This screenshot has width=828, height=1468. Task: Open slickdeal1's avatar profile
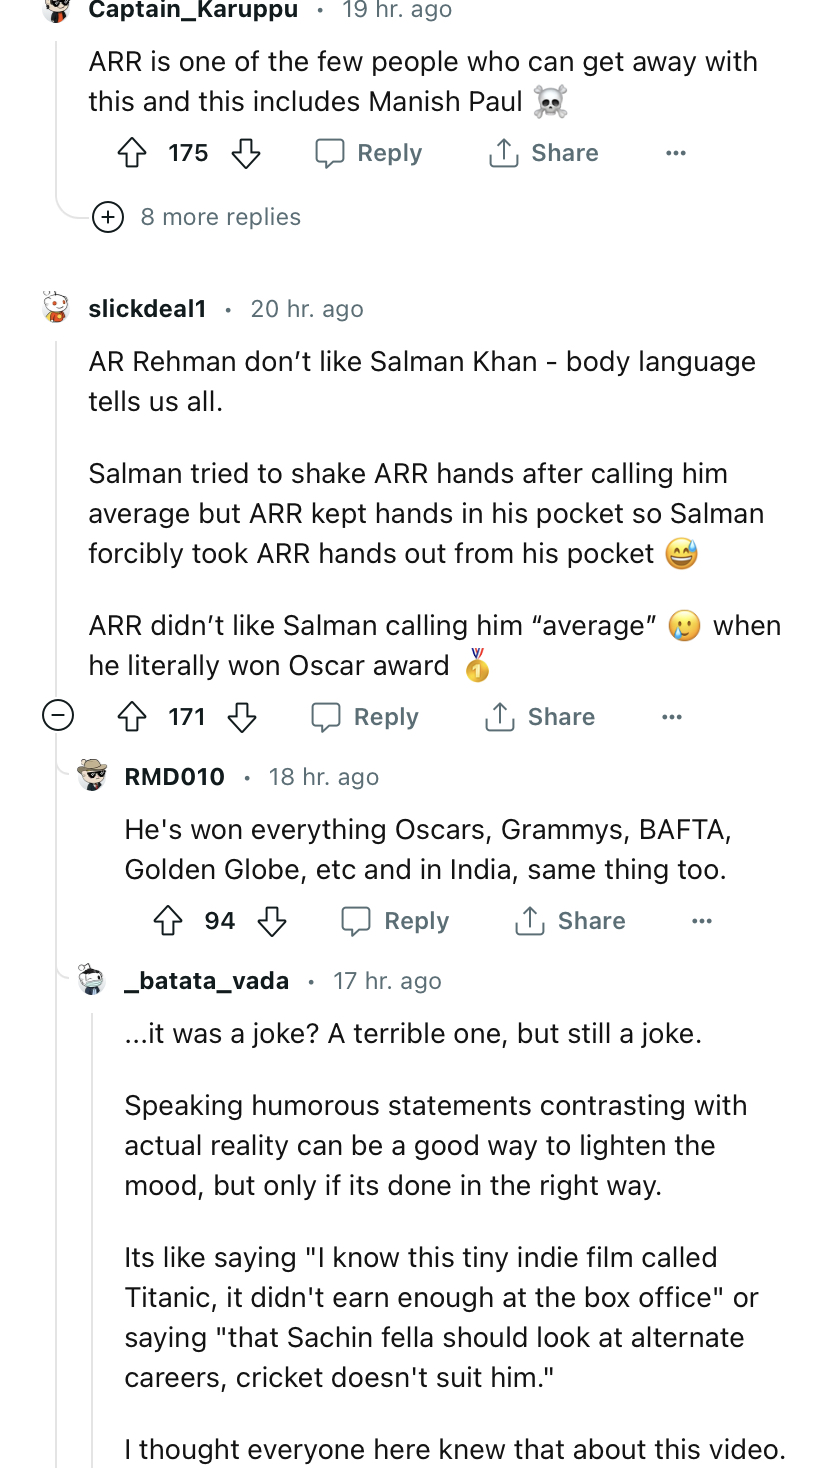click(x=56, y=308)
